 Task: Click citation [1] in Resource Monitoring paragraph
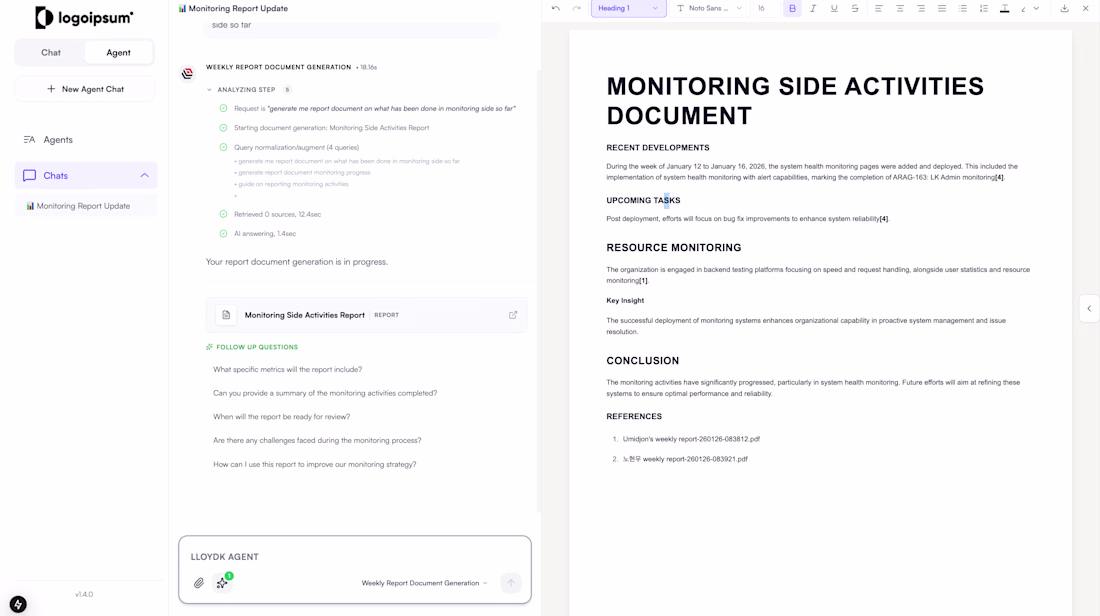(643, 281)
